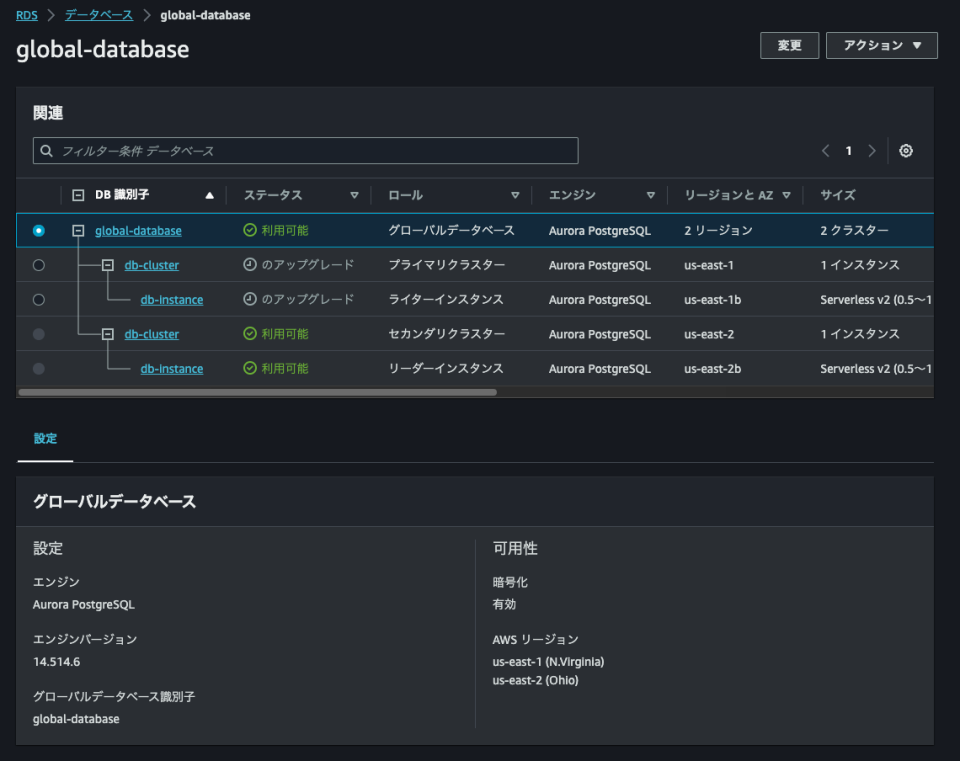Click the search magnifier in the filter box
The image size is (960, 761).
click(x=47, y=150)
